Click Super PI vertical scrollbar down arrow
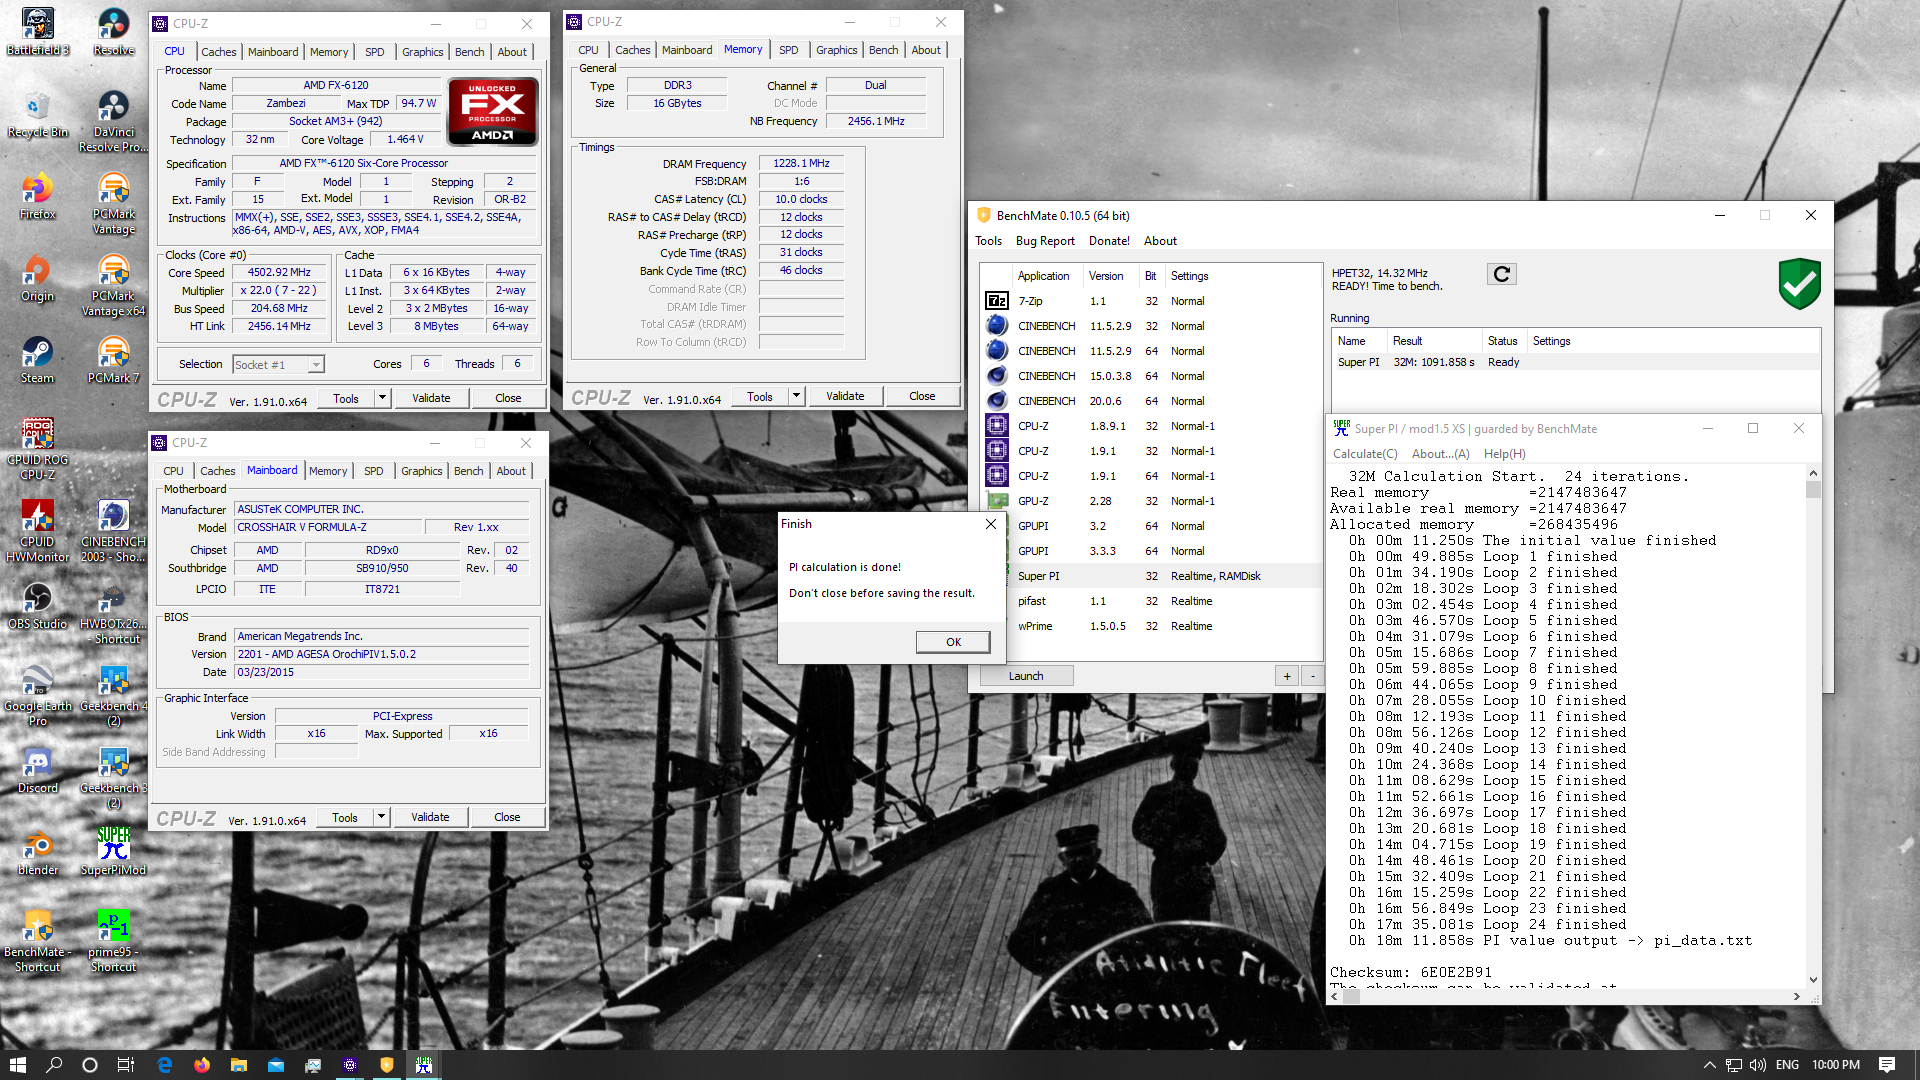The width and height of the screenshot is (1920, 1080). click(1813, 980)
